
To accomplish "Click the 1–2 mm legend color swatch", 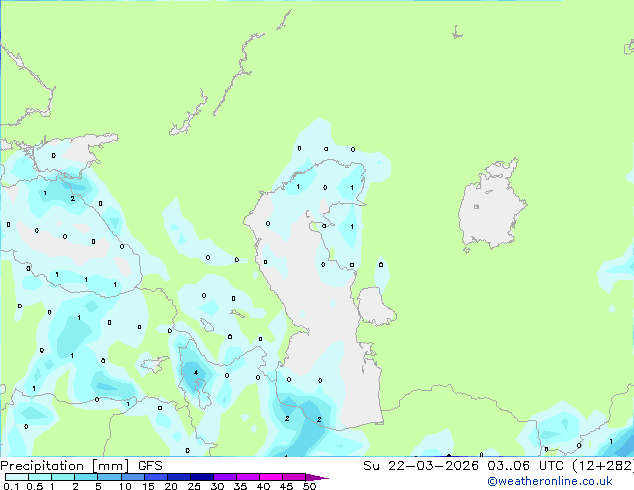I will 63,477.
